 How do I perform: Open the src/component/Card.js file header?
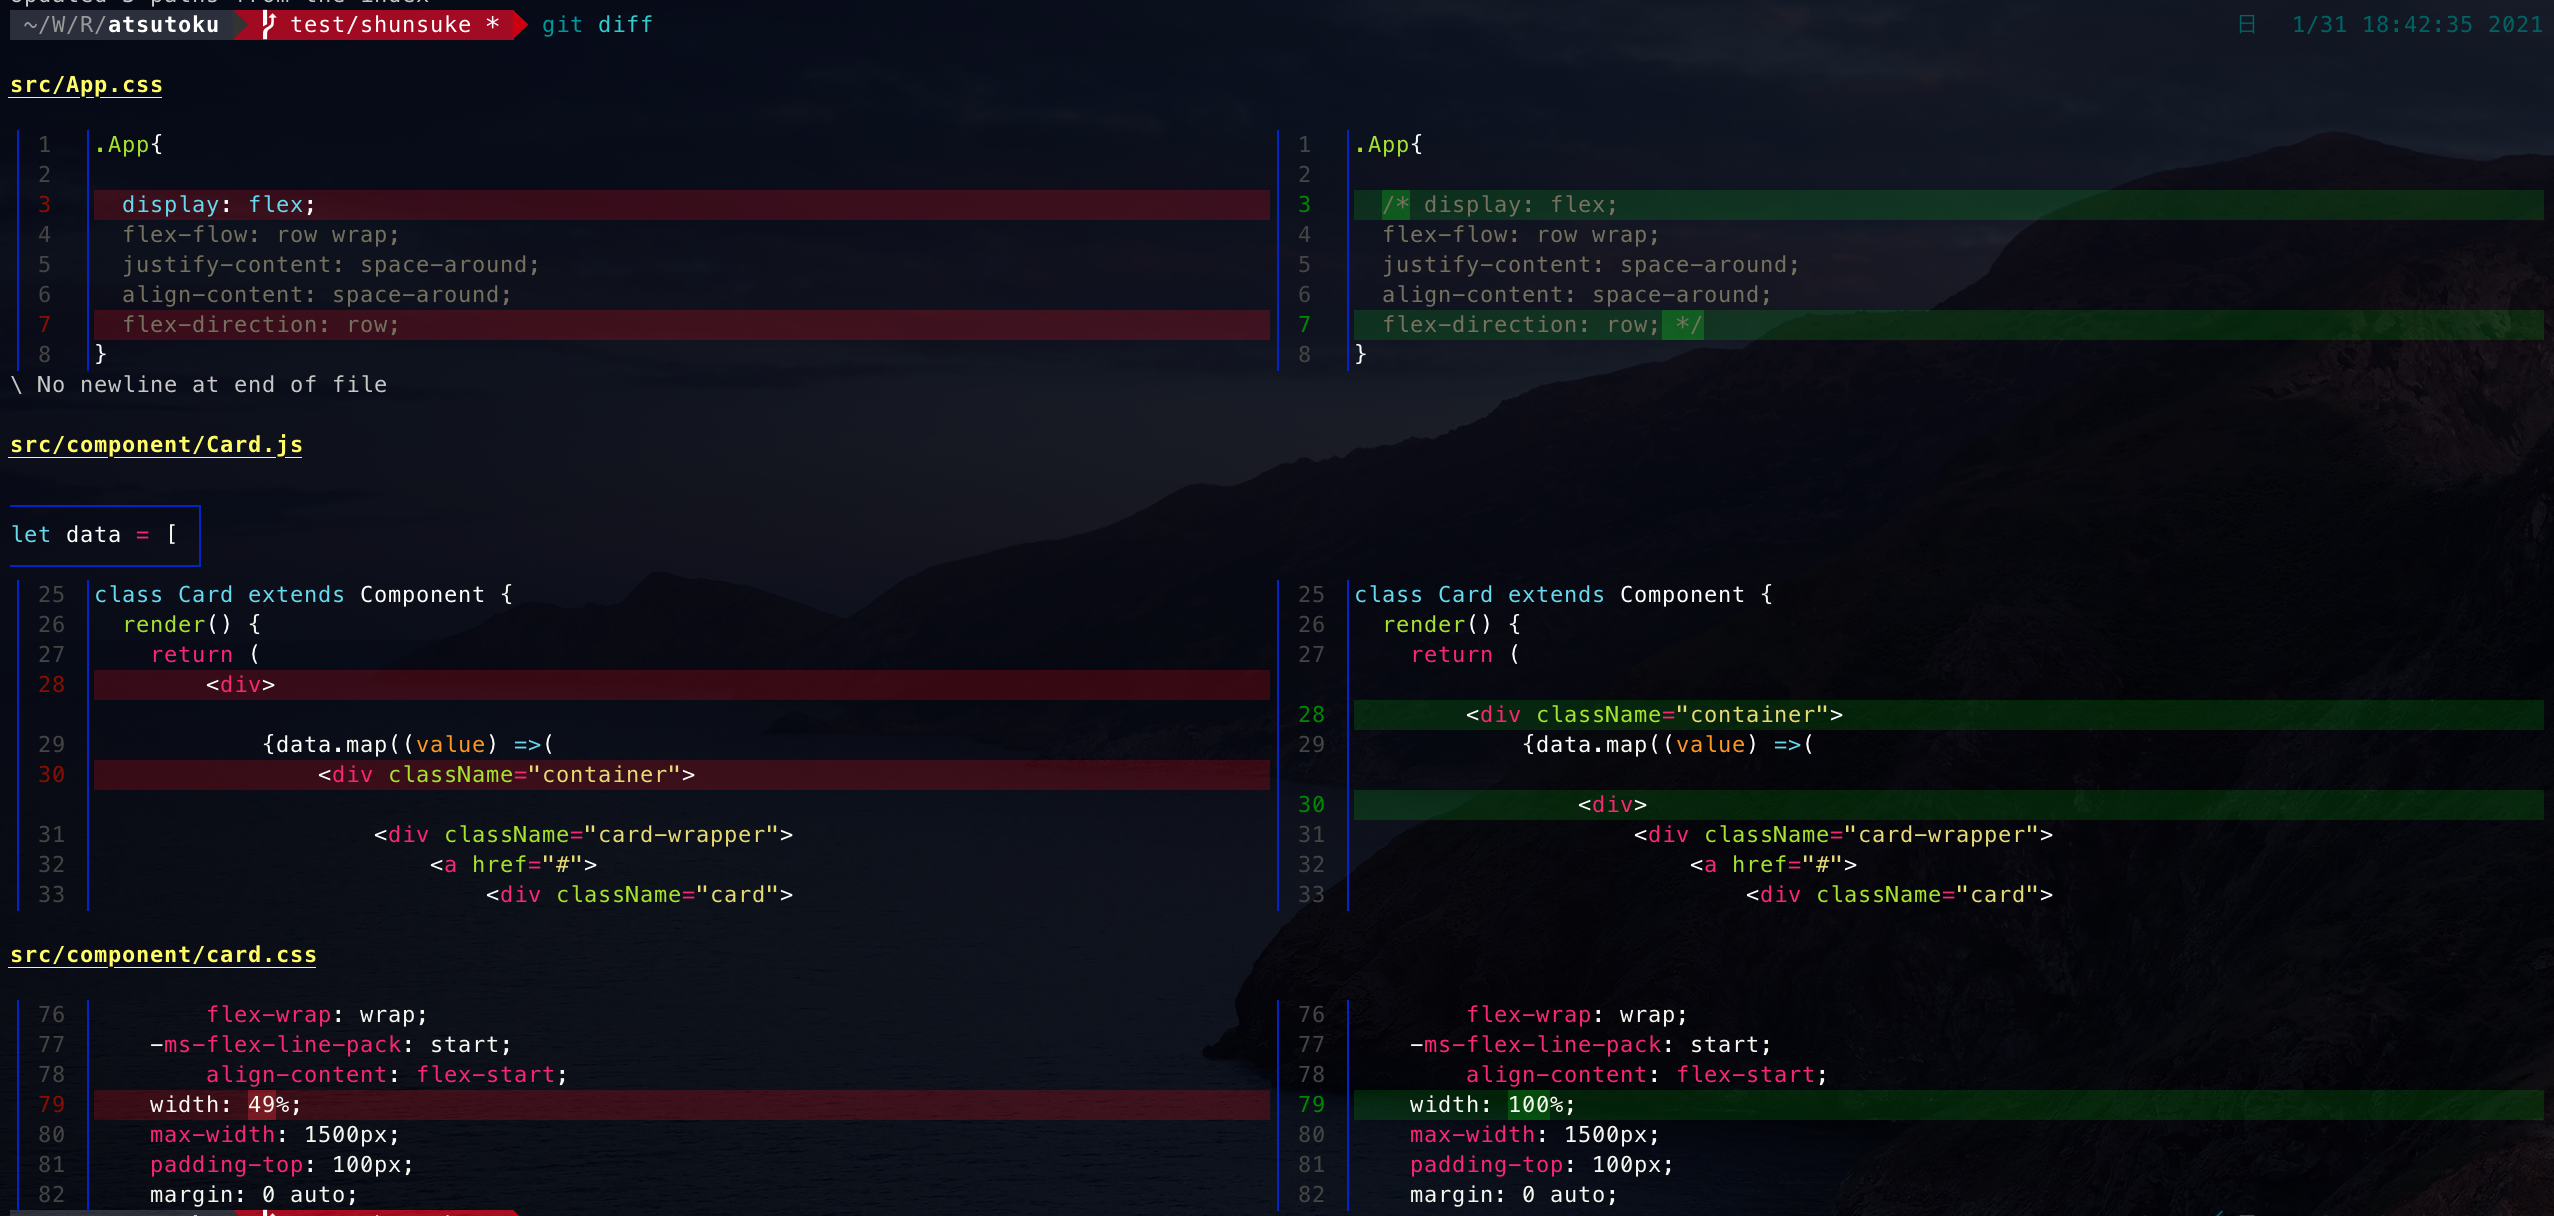(x=156, y=445)
